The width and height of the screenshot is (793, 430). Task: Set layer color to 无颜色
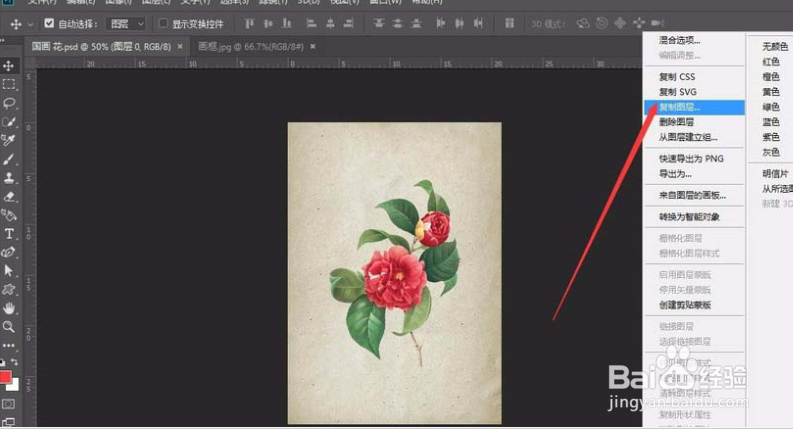click(x=771, y=47)
